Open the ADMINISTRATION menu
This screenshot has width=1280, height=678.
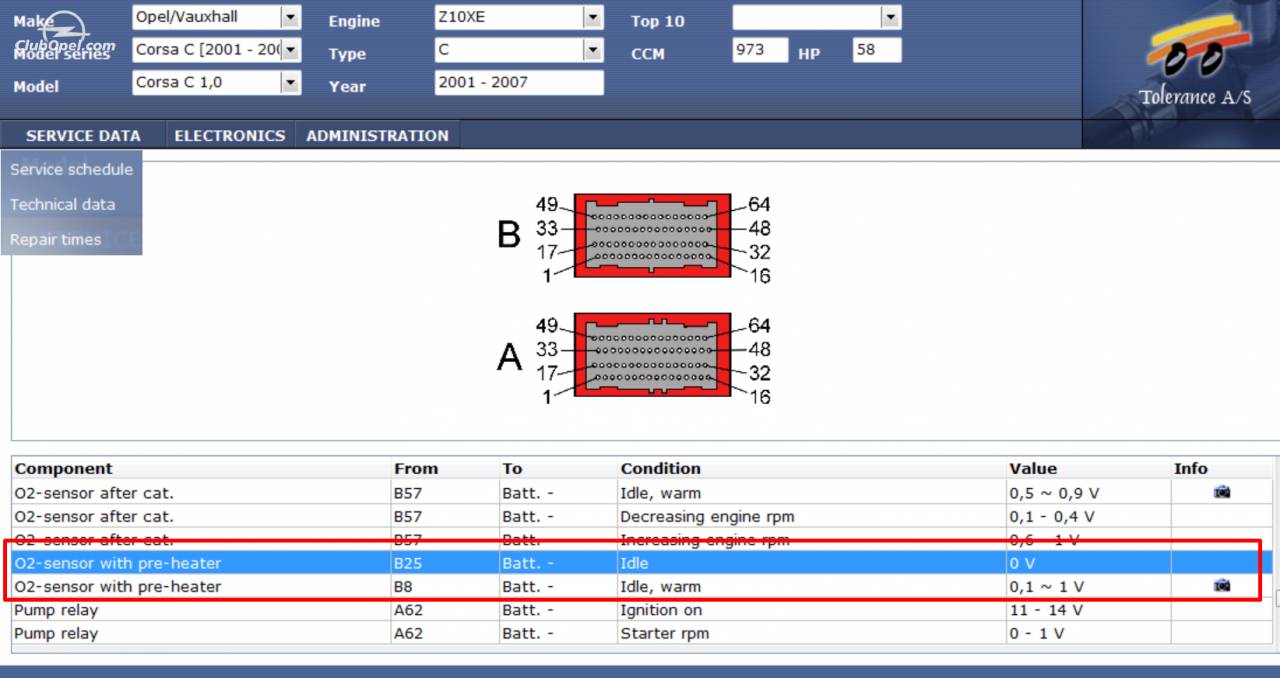coord(377,136)
